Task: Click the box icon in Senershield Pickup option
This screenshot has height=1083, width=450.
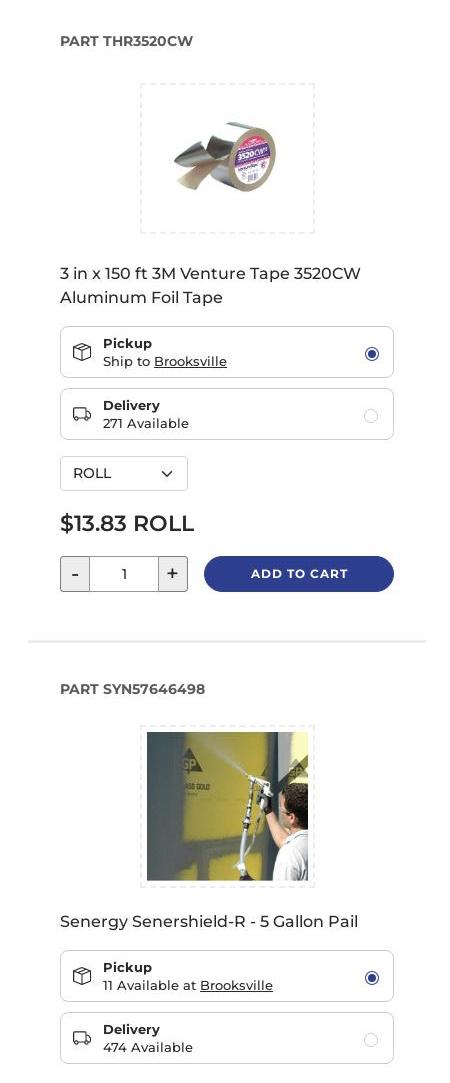Action: (x=82, y=976)
